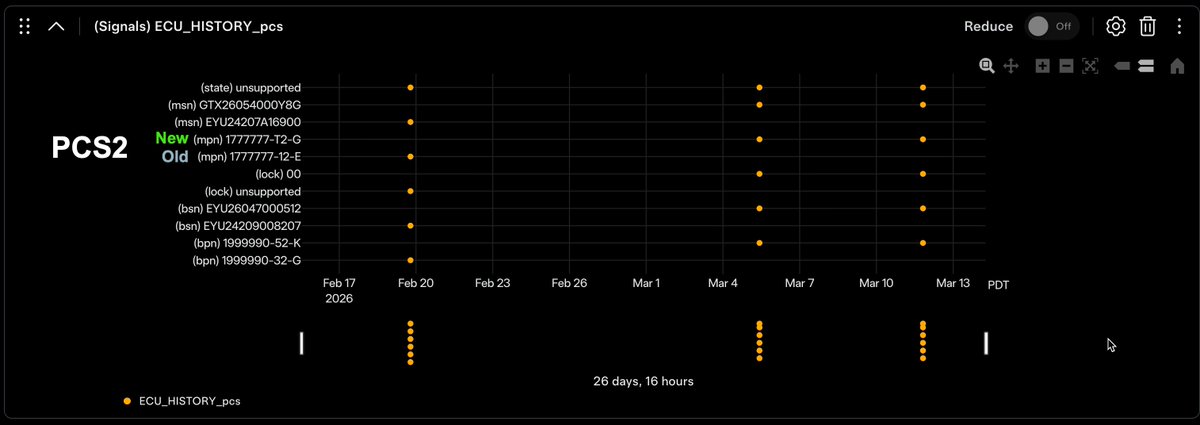This screenshot has height=425, width=1200.
Task: Click the Feb 17 axis tick label
Action: point(339,283)
